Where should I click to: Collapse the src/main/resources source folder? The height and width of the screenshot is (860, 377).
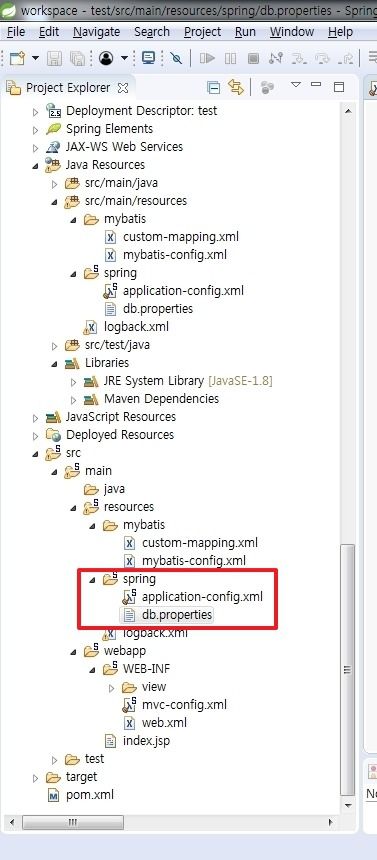click(54, 201)
